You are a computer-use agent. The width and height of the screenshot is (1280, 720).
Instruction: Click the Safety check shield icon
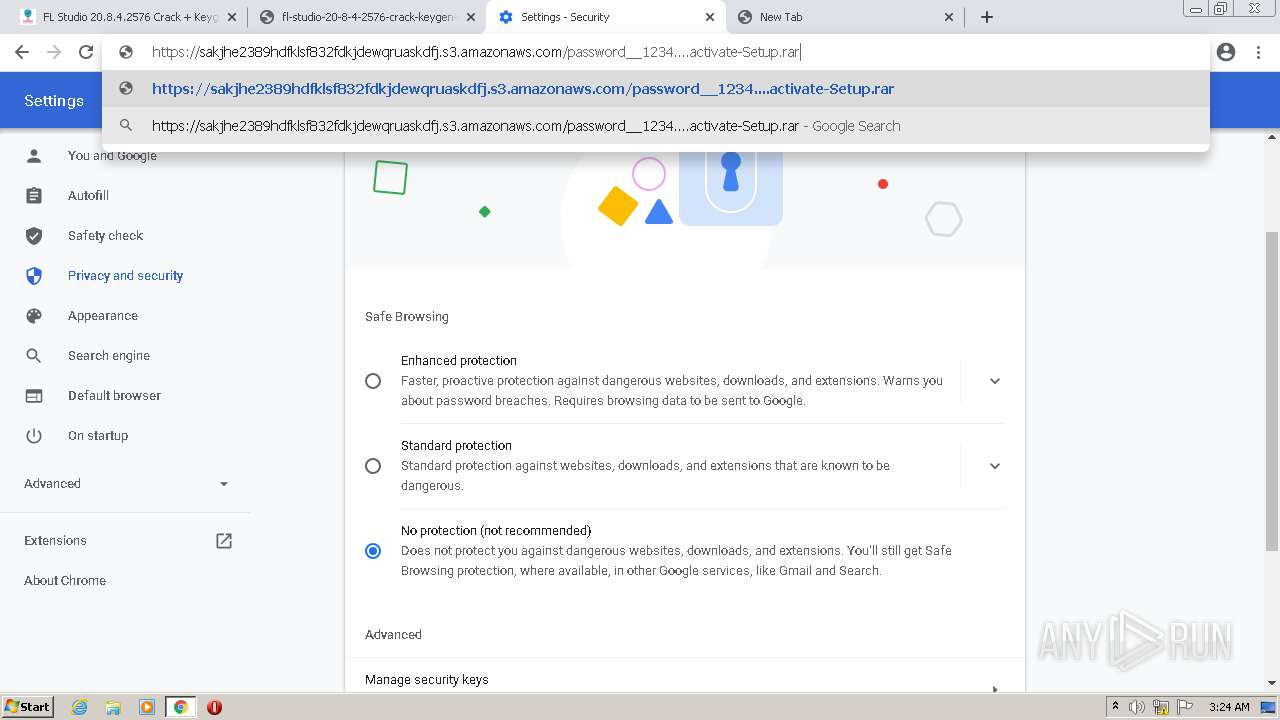coord(34,236)
